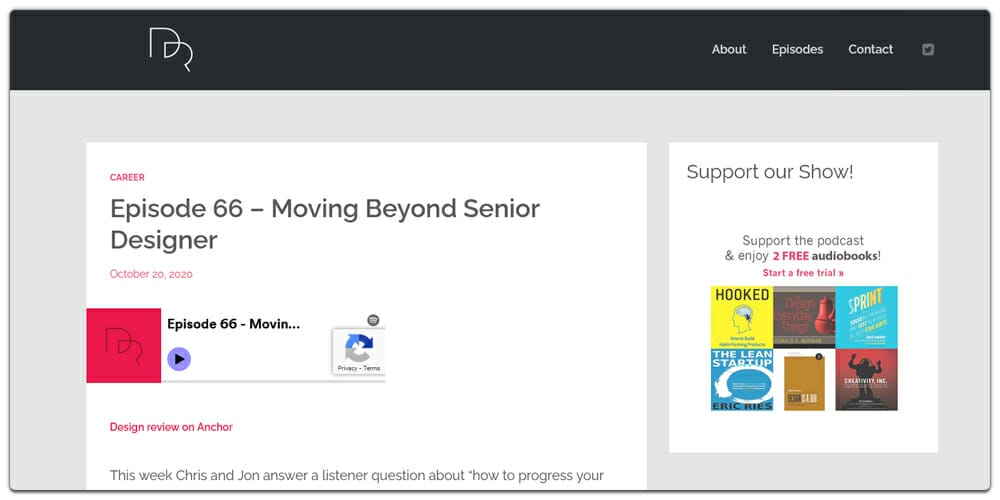Open the Twitter icon link
The height and width of the screenshot is (500, 1000).
[928, 50]
